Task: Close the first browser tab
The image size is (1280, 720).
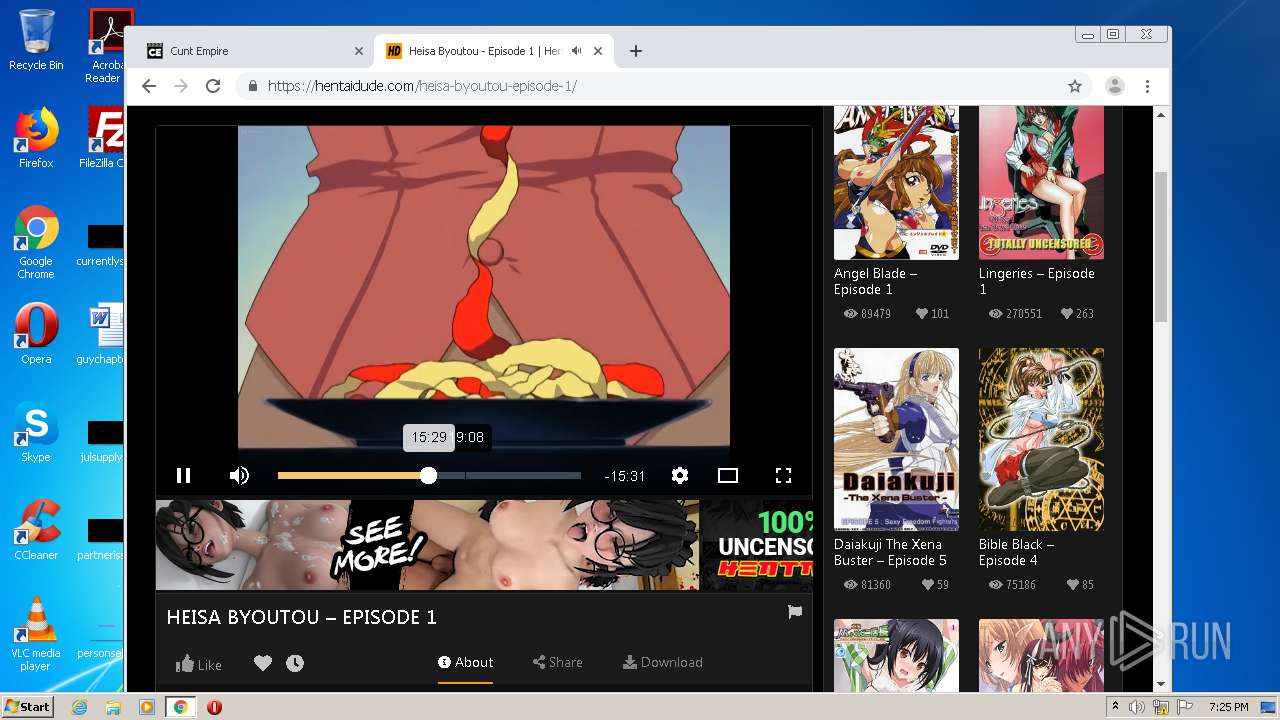Action: coord(359,51)
